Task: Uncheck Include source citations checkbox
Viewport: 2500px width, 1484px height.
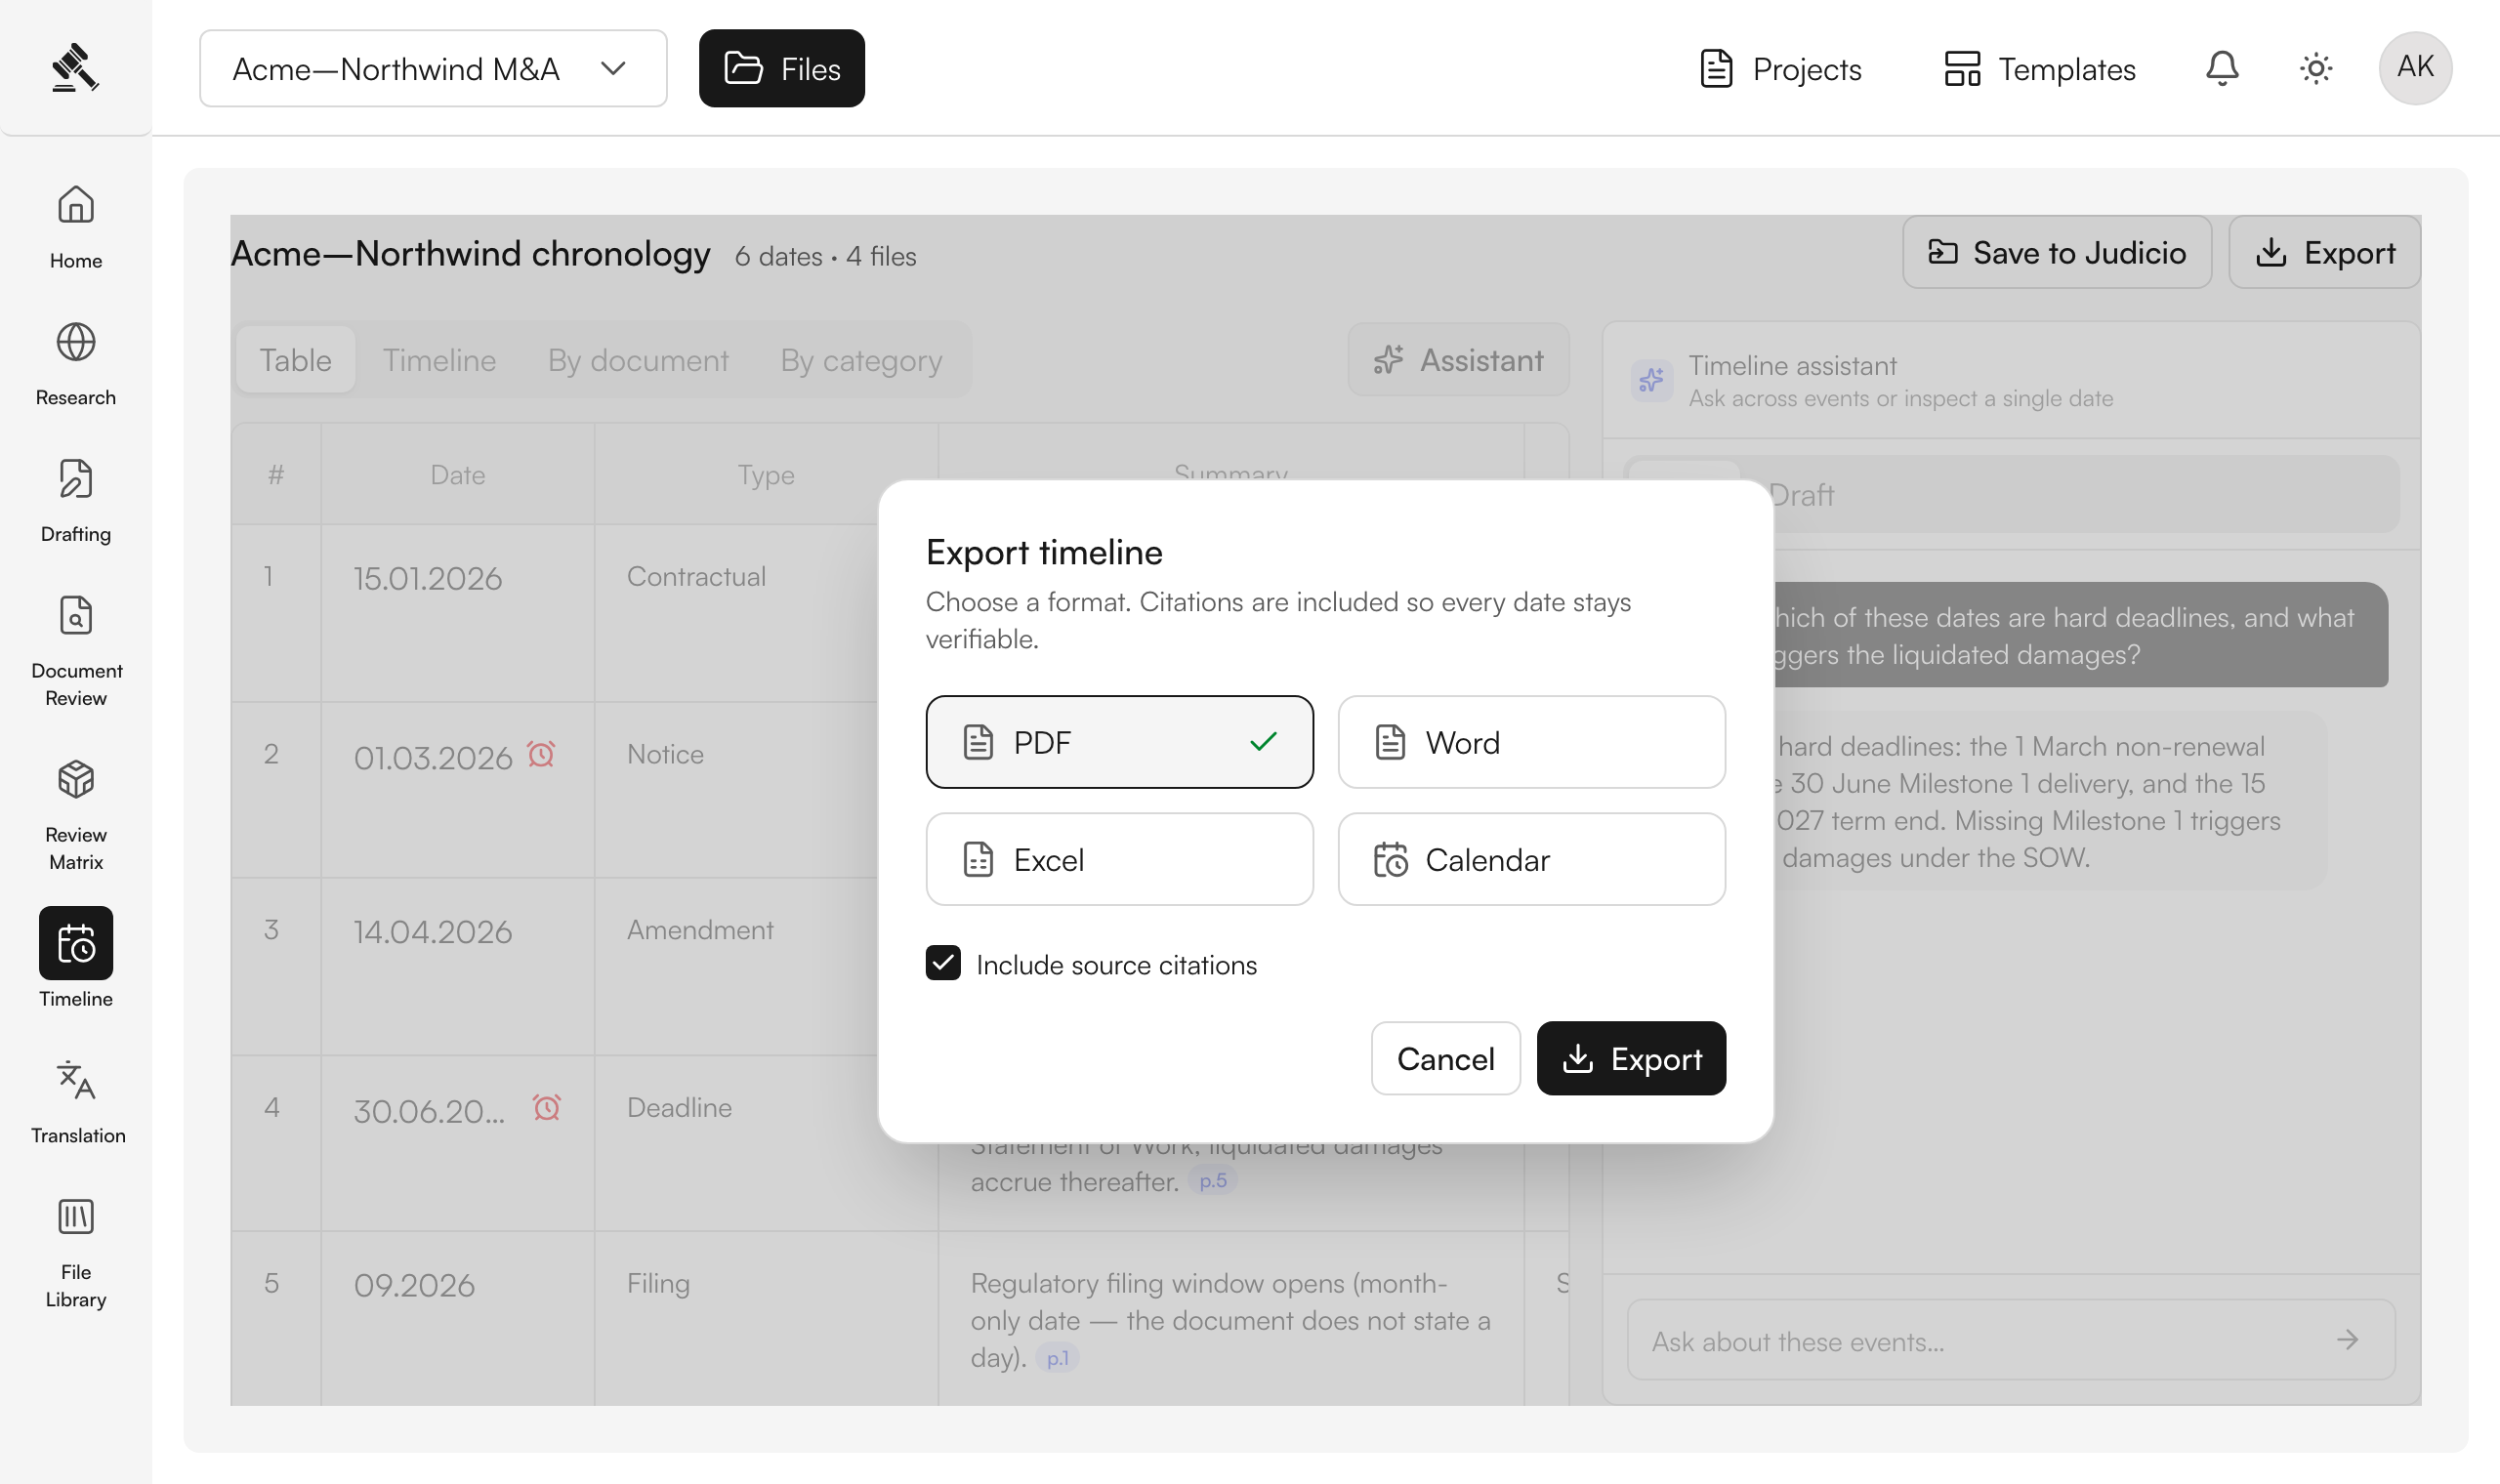Action: [x=943, y=963]
